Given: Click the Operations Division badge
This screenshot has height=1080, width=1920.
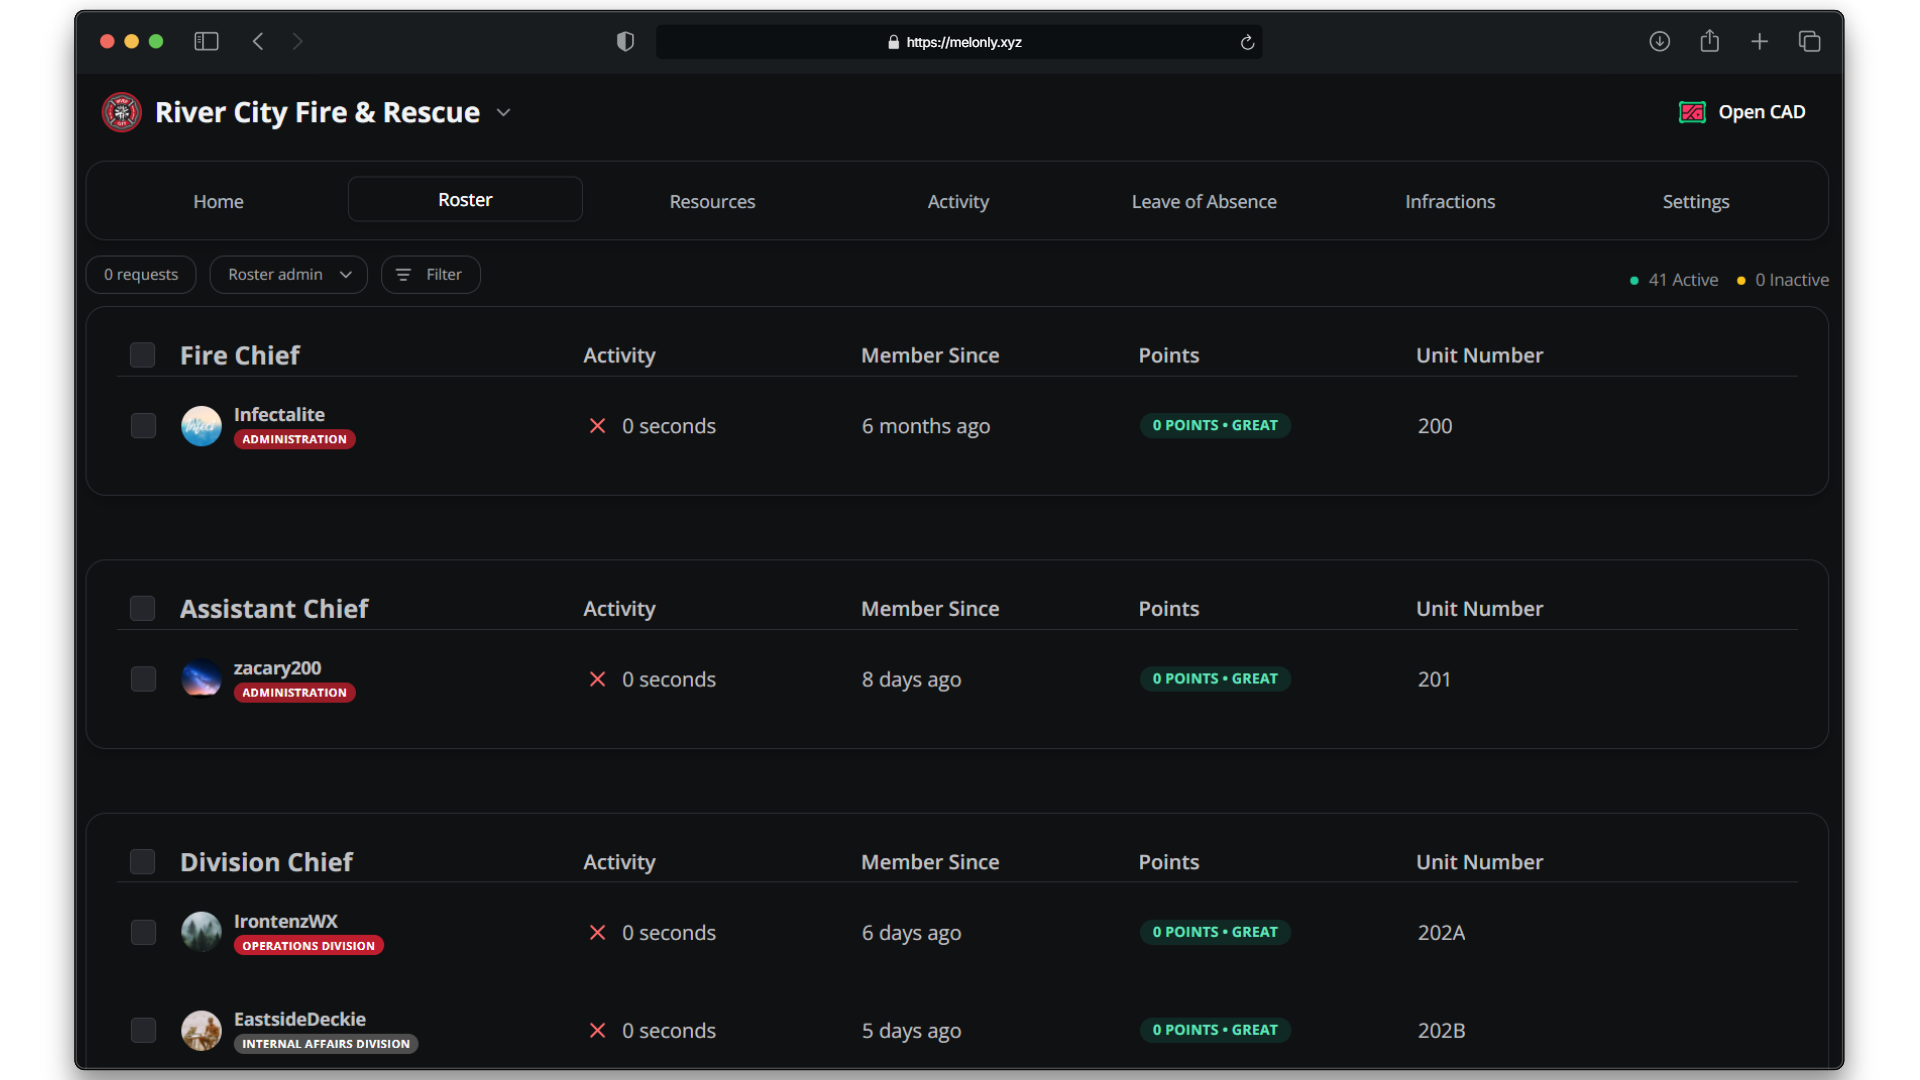Looking at the screenshot, I should [x=308, y=945].
